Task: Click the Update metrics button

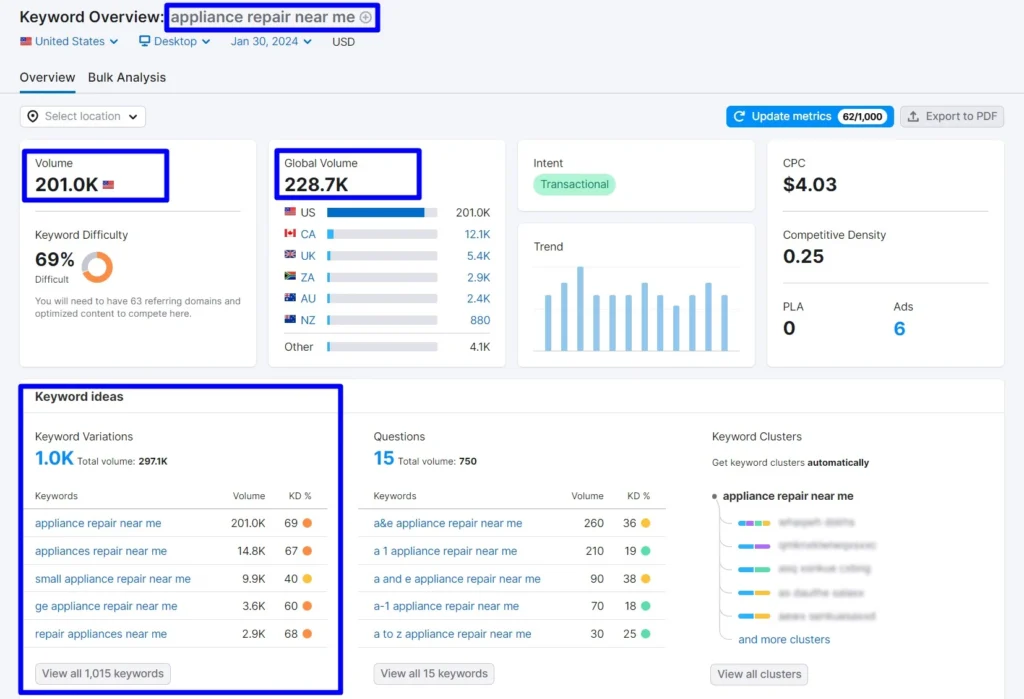Action: [809, 116]
